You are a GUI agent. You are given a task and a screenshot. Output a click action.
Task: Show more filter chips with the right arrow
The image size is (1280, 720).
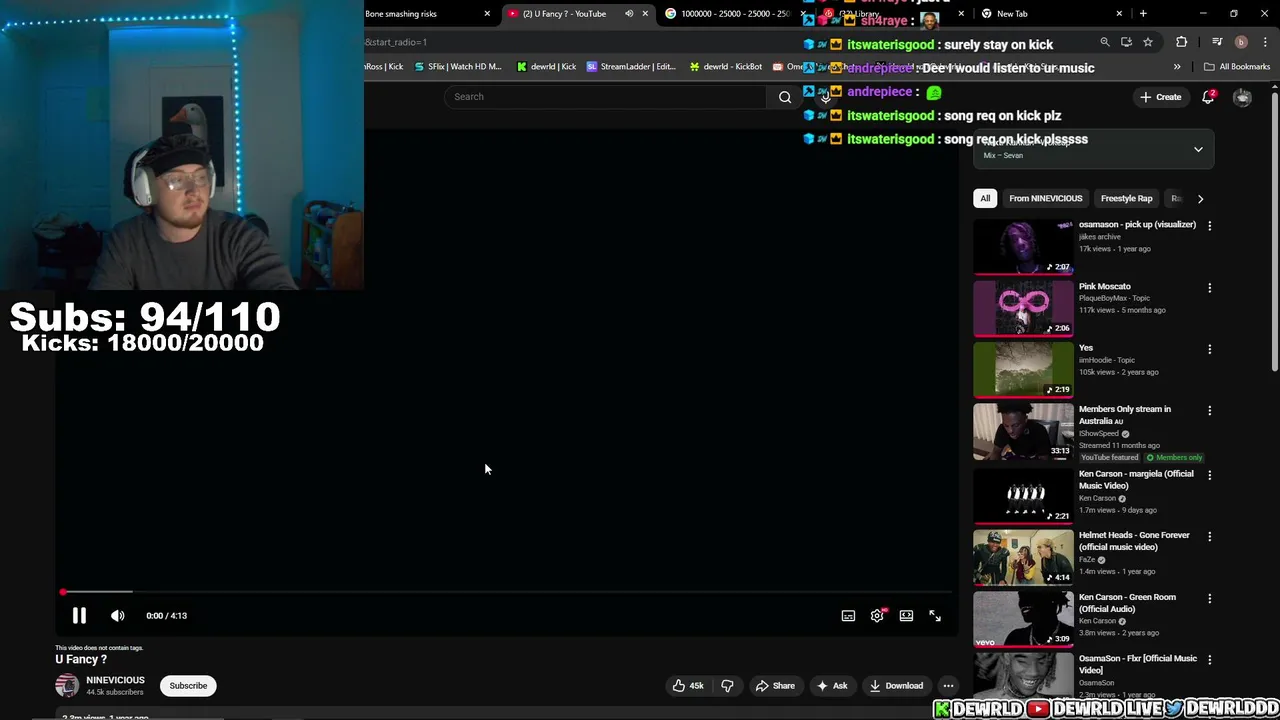(1200, 198)
